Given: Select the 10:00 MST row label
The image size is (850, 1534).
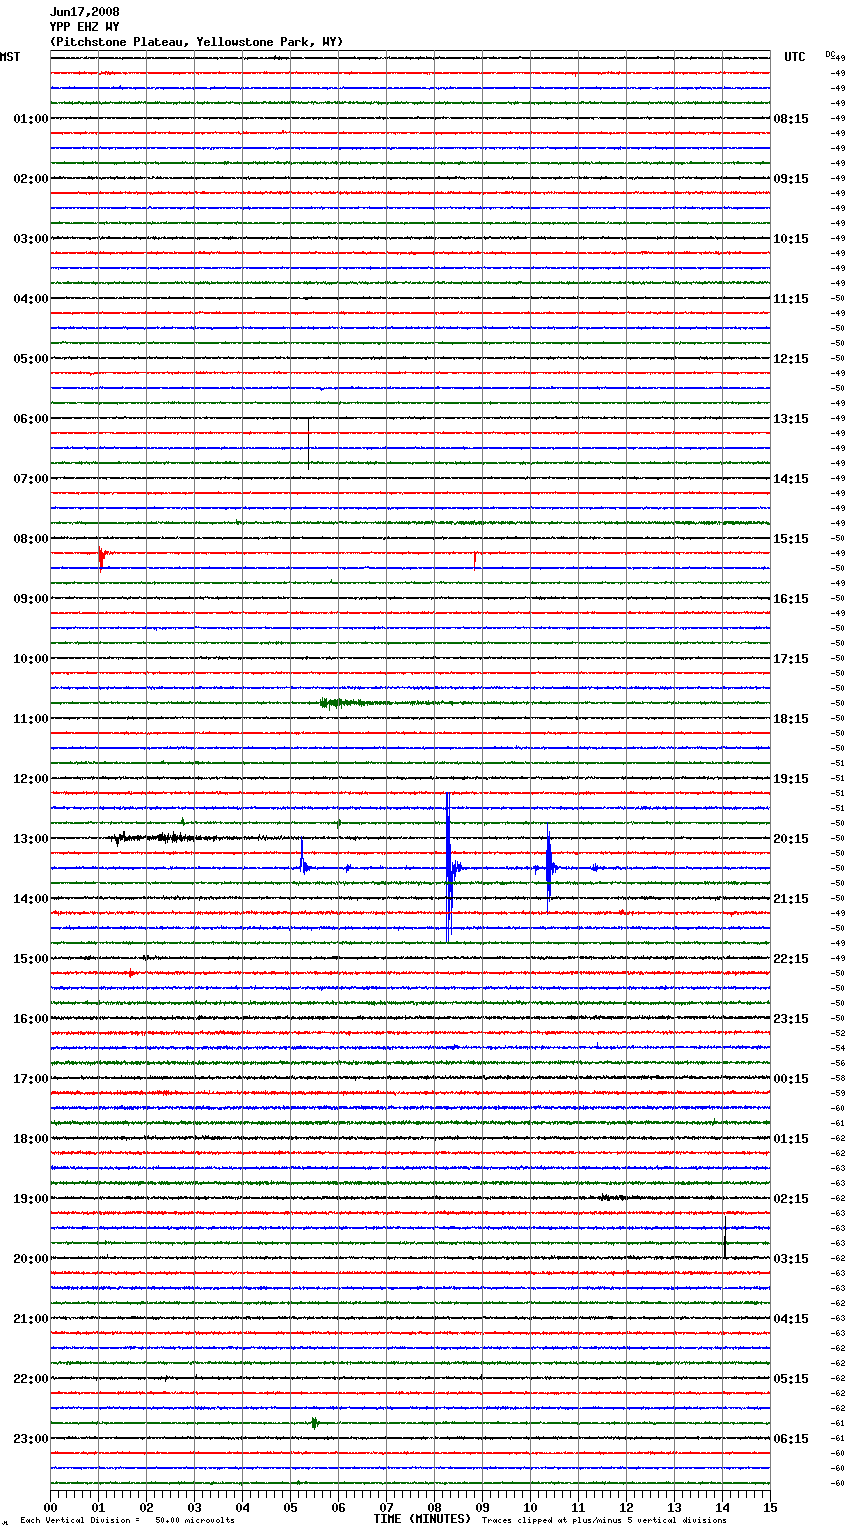Looking at the screenshot, I should click(x=30, y=659).
